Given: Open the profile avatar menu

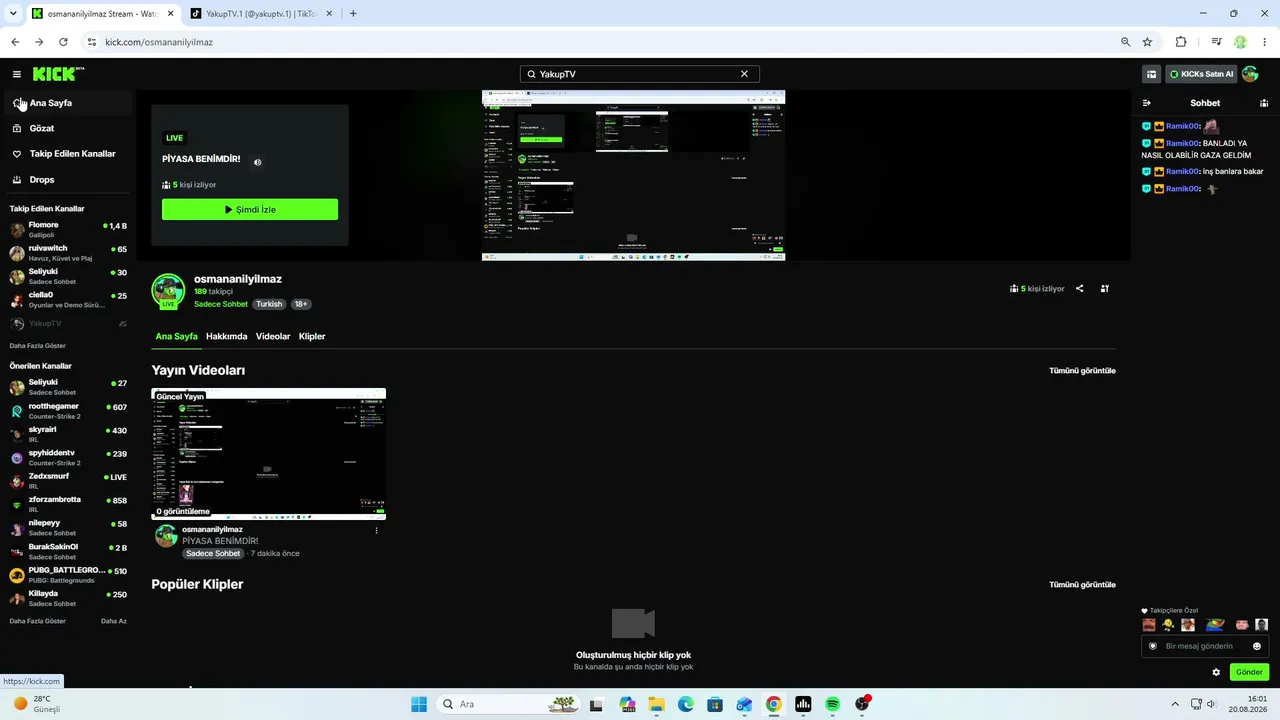Looking at the screenshot, I should 1250,74.
